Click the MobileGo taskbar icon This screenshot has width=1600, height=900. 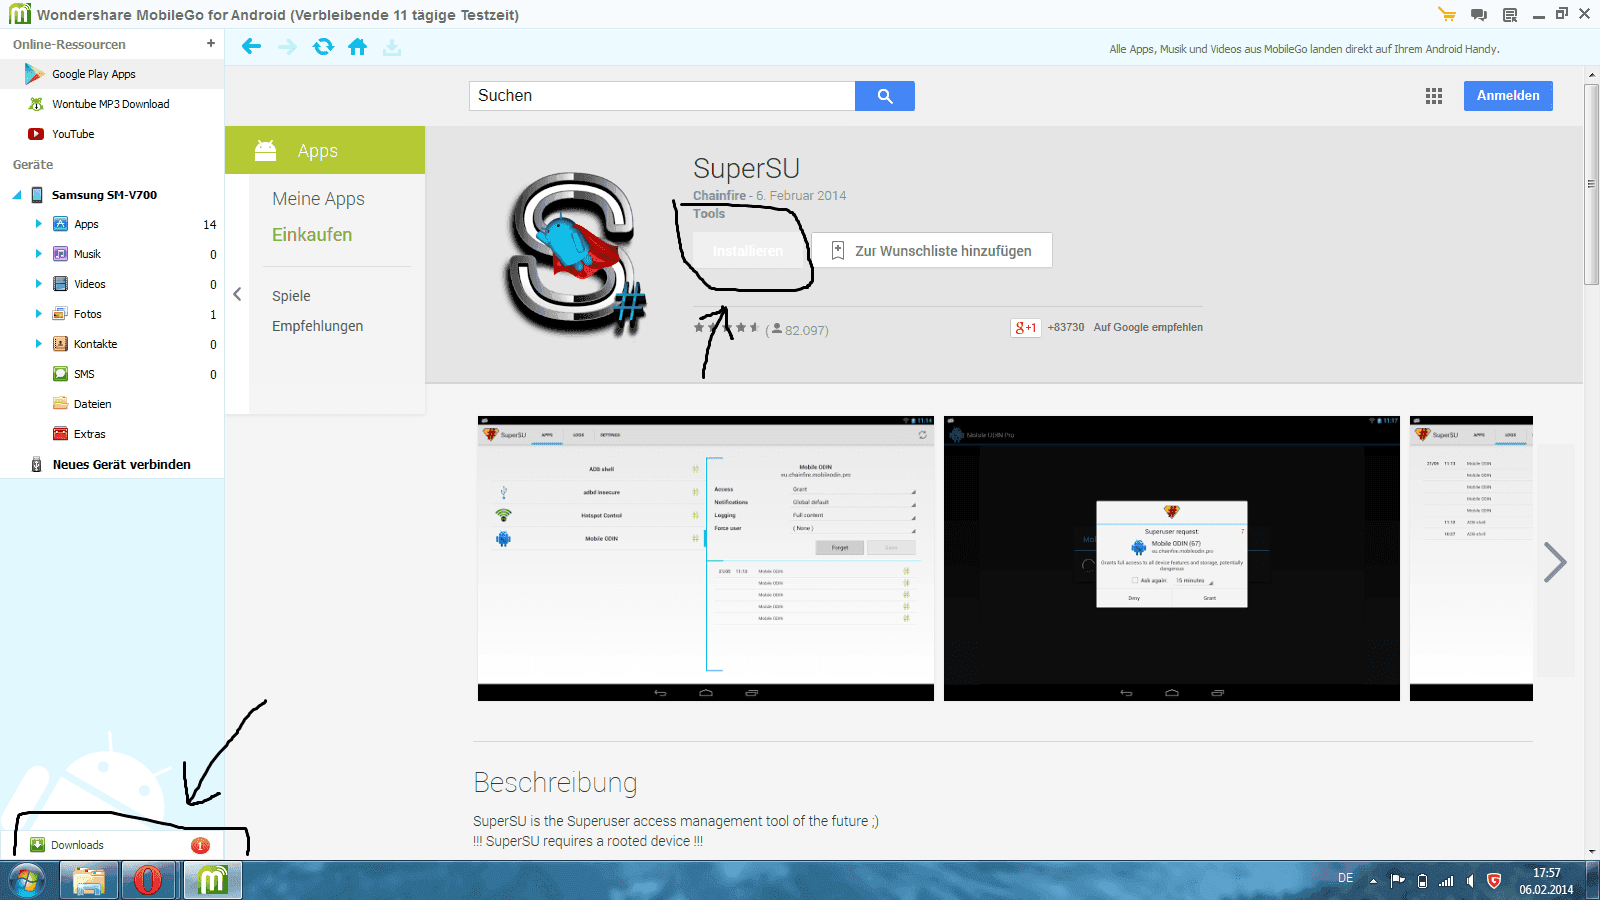click(212, 881)
